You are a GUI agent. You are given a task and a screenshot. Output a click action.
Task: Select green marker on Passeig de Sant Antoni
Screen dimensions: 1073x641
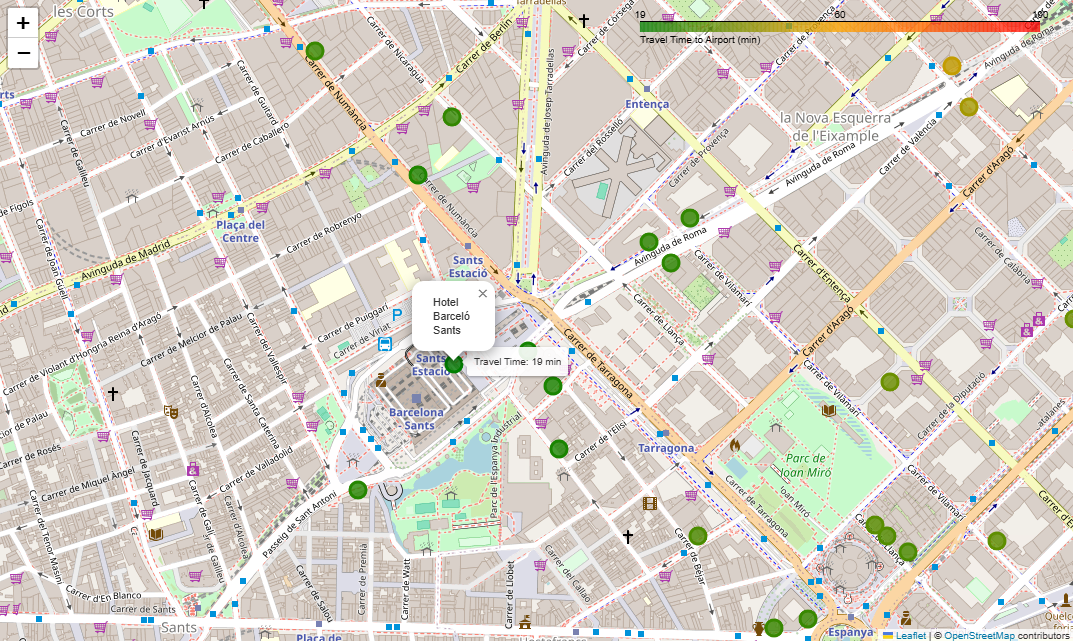(x=358, y=490)
